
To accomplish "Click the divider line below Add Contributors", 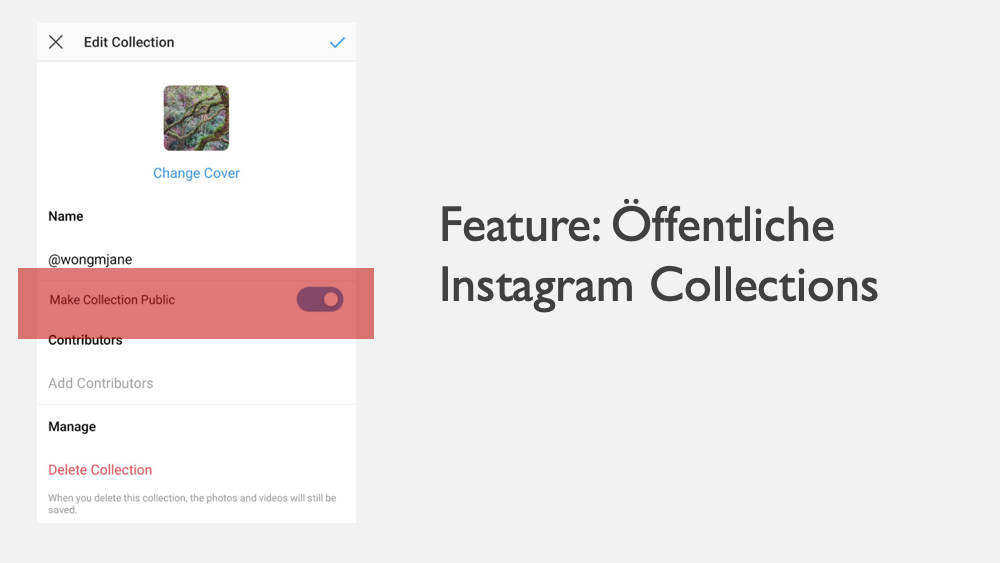I will [196, 404].
